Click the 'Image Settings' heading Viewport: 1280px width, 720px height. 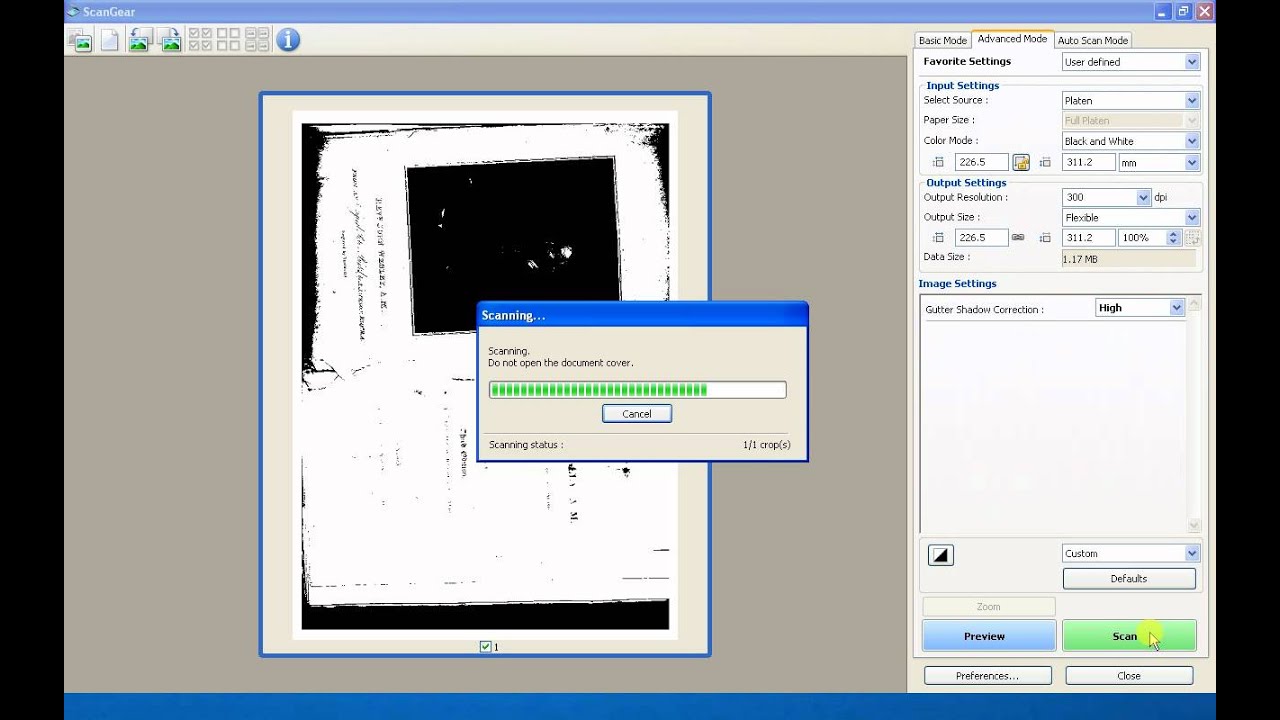(x=957, y=284)
